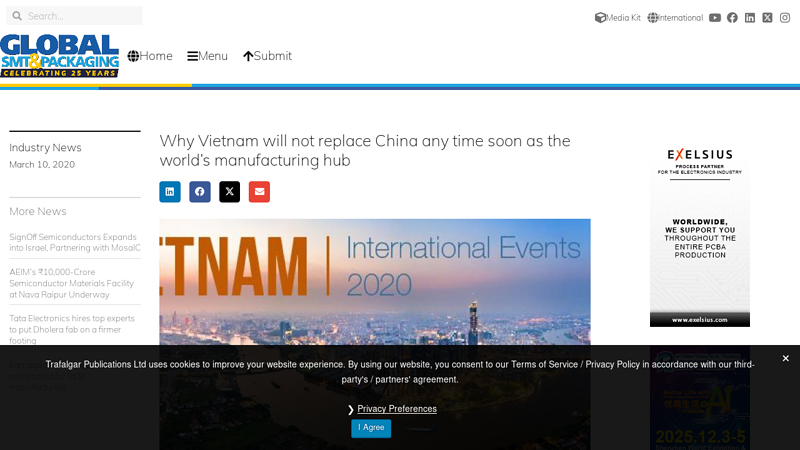Image resolution: width=800 pixels, height=450 pixels.
Task: Open the X (Twitter) icon in header
Action: [x=767, y=18]
